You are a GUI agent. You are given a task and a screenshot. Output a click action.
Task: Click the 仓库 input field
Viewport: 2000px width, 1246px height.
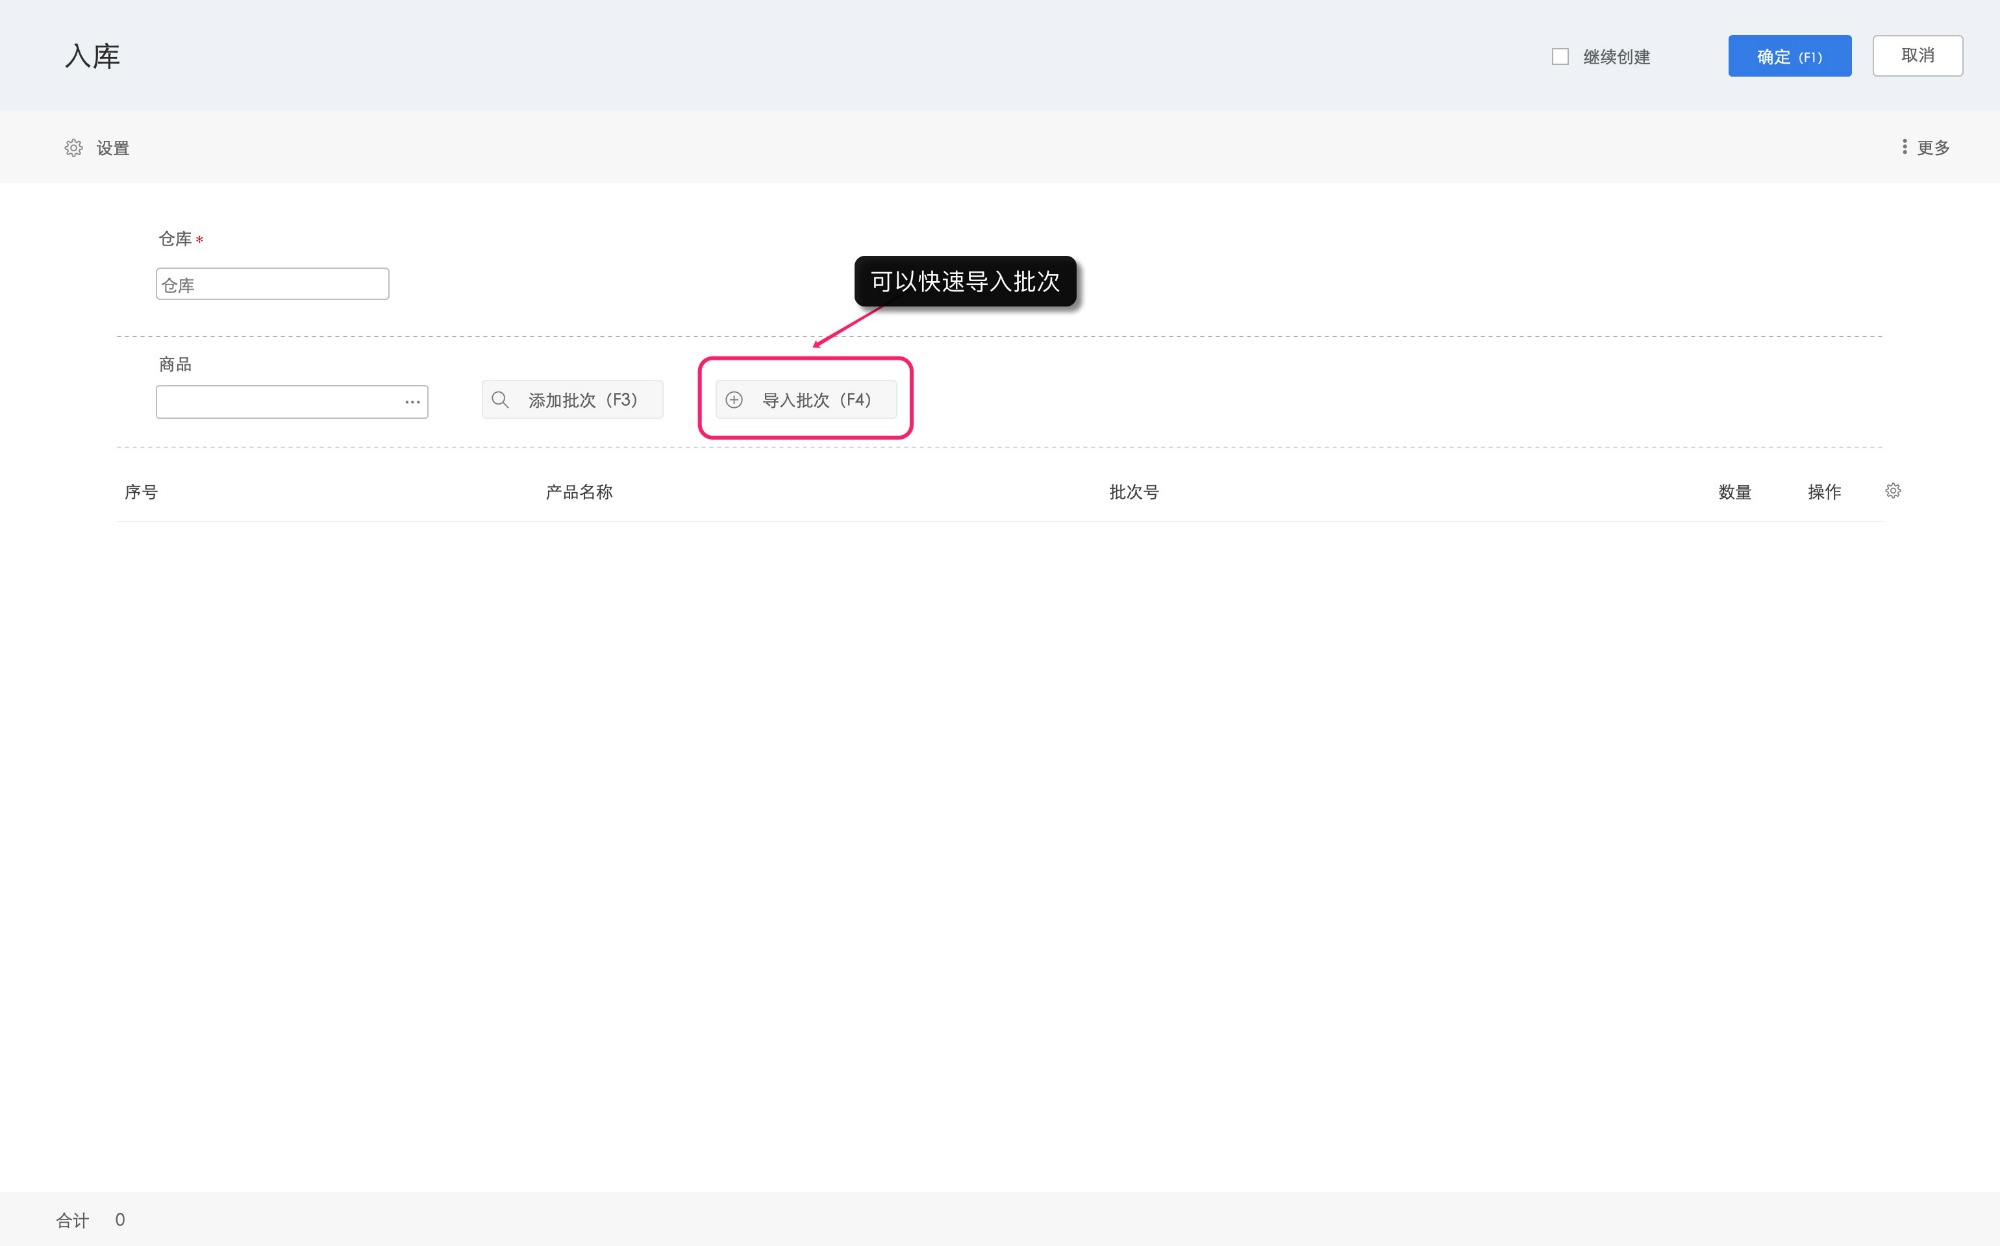click(272, 285)
